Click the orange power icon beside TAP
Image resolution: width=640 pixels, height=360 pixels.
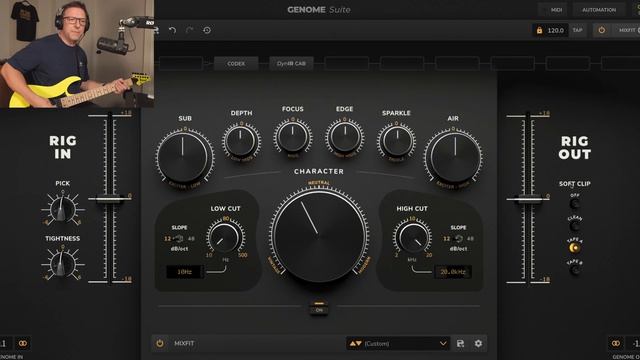pos(602,30)
